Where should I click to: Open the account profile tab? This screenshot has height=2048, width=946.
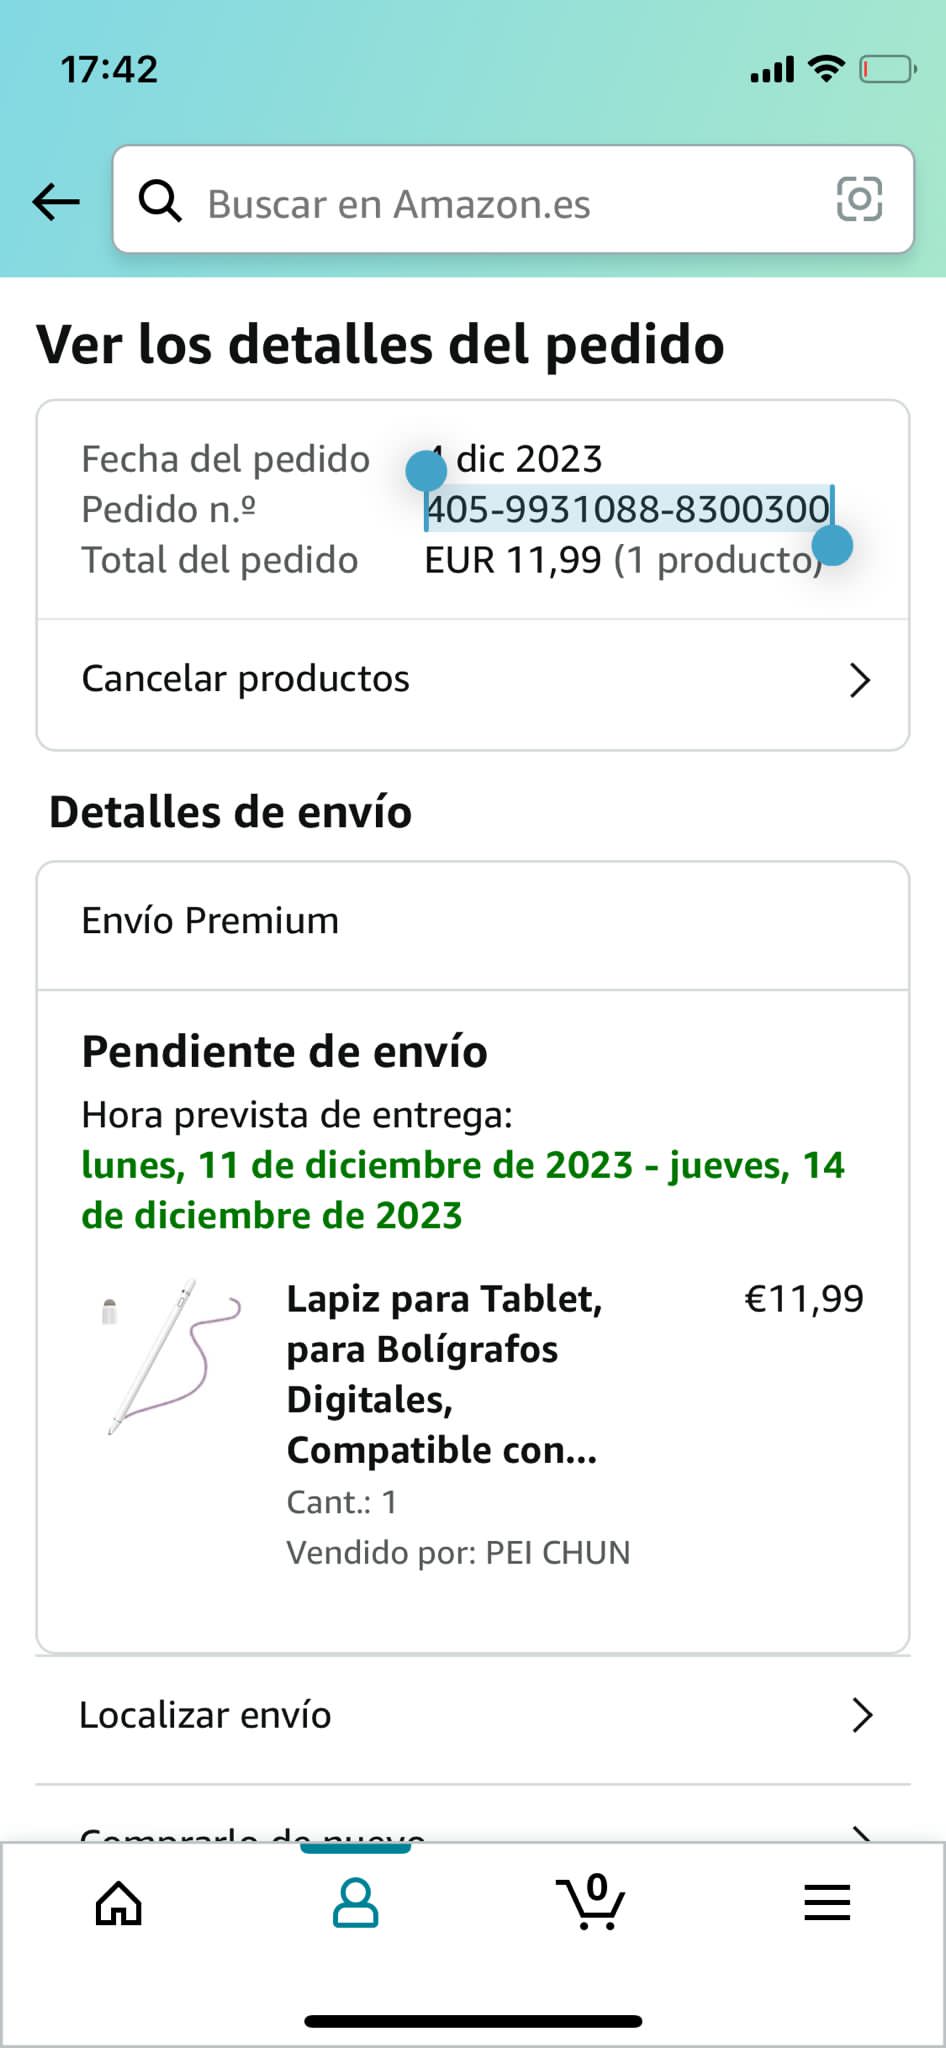click(x=355, y=1902)
